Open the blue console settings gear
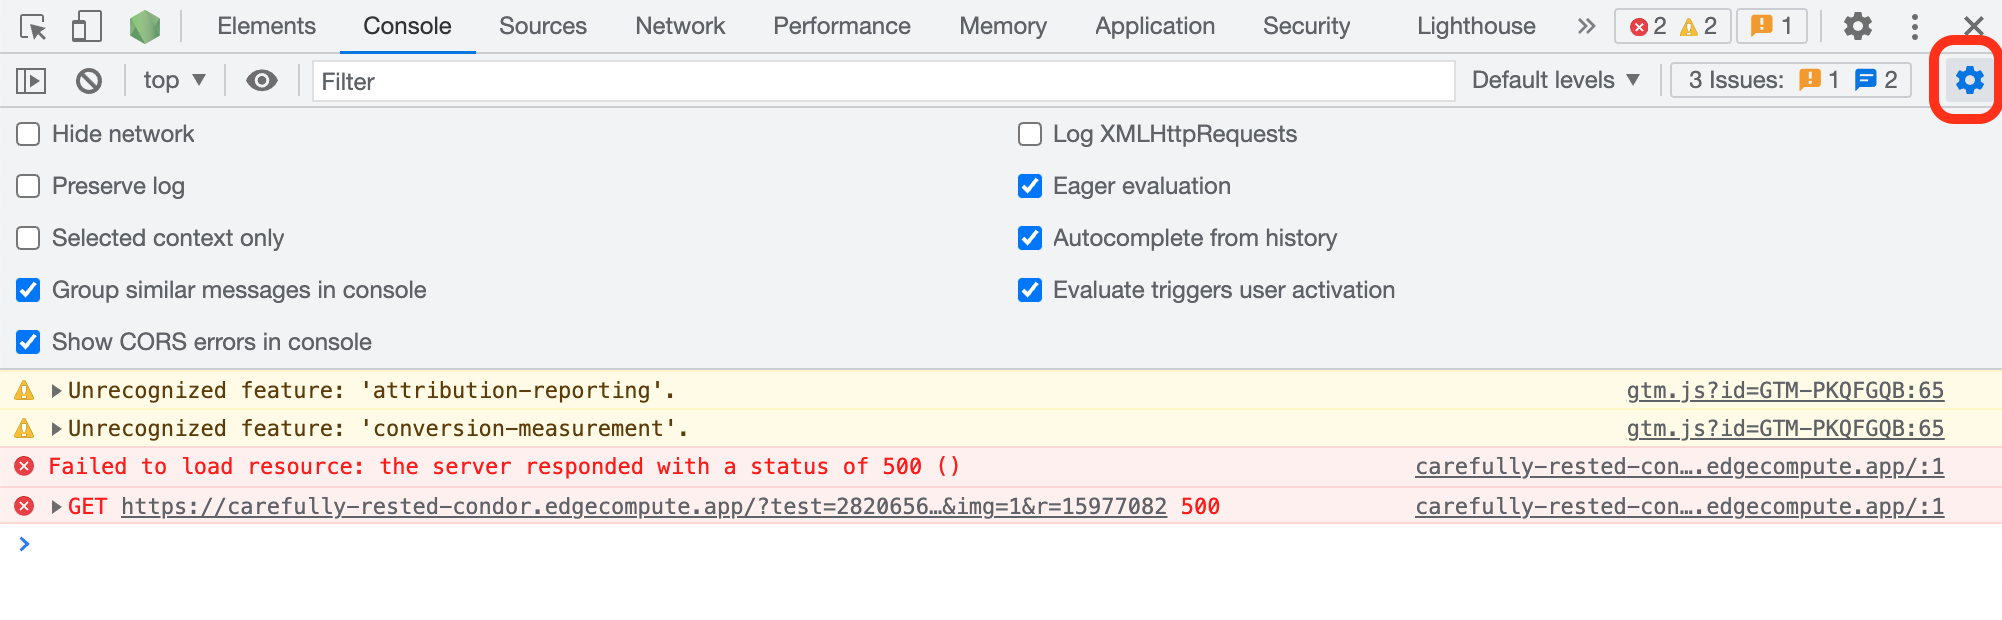 pos(1968,80)
